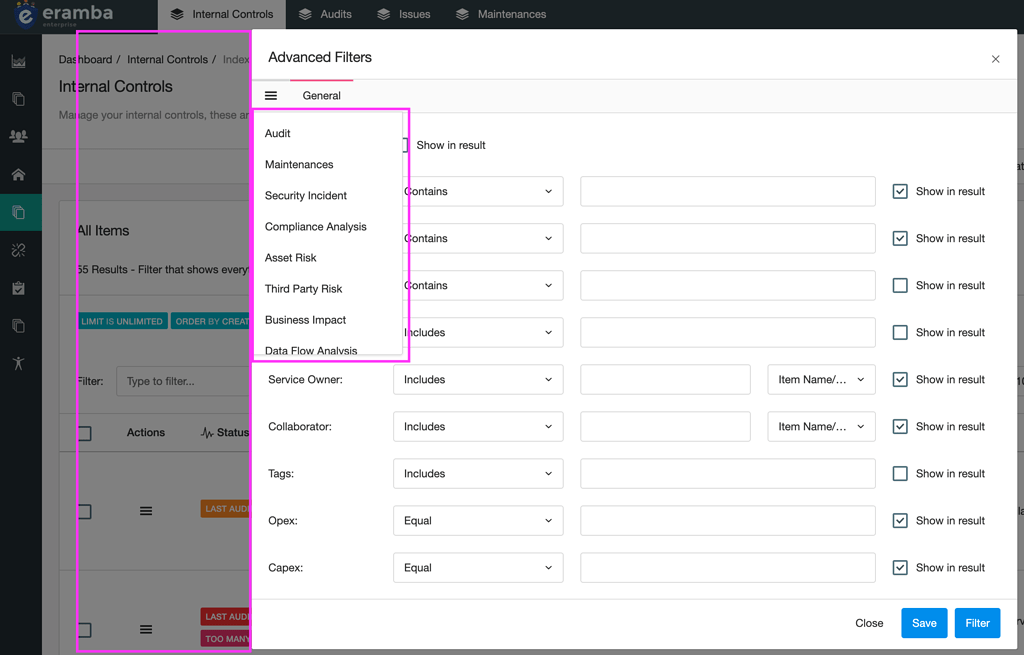Open the accessibility person sidebar icon

pos(18,364)
